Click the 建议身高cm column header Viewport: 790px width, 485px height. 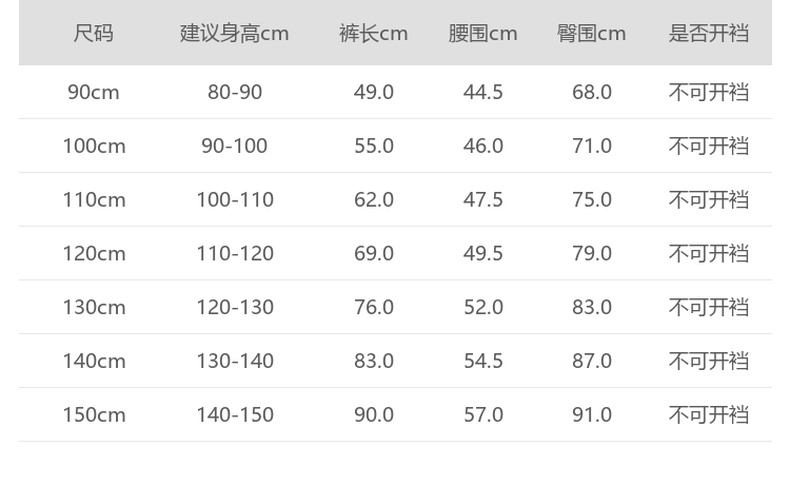coord(234,33)
